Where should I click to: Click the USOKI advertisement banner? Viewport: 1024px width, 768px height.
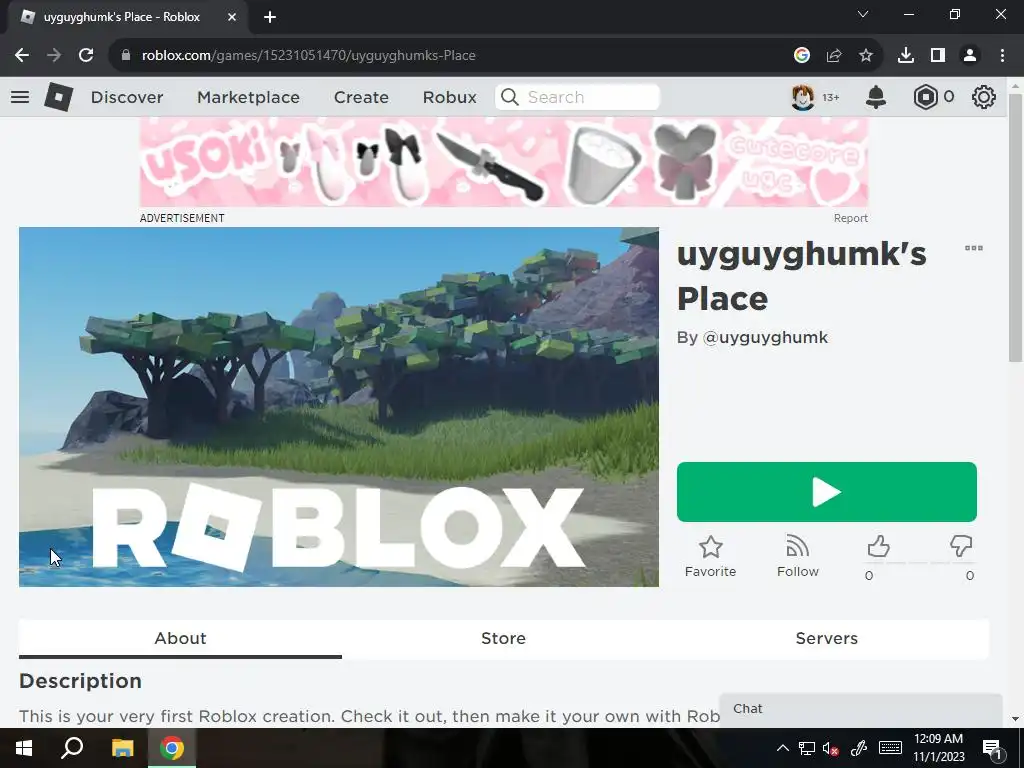[504, 162]
